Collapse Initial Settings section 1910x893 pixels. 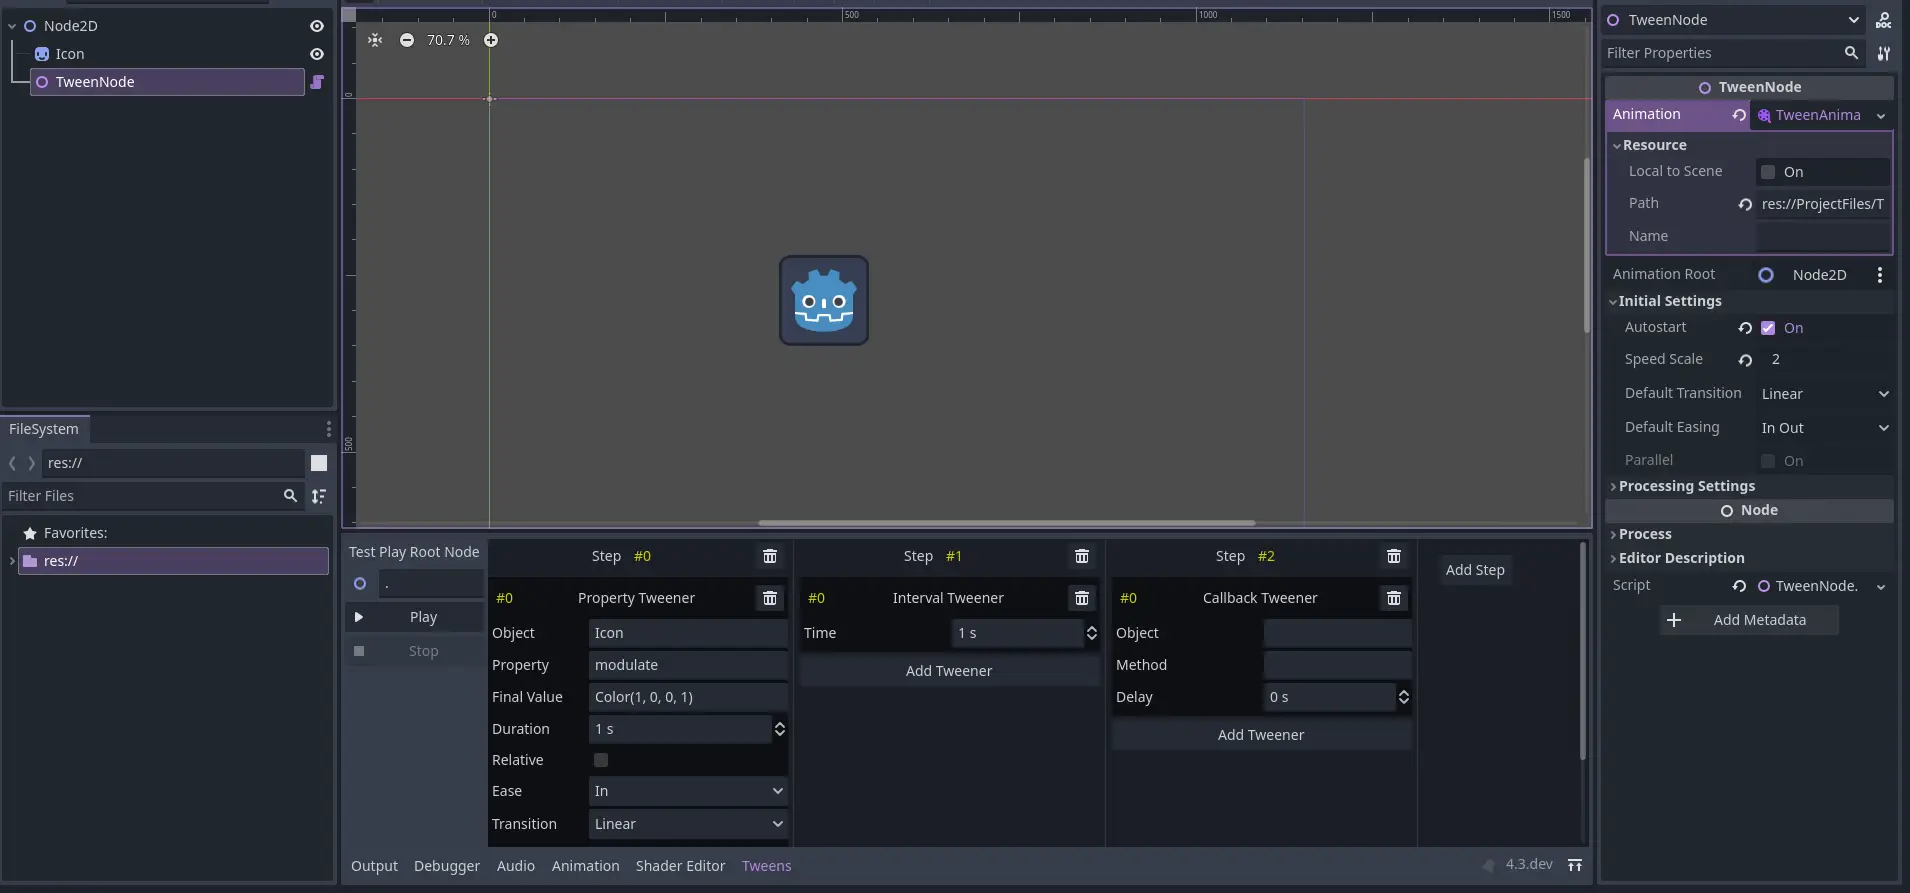[x=1613, y=302]
